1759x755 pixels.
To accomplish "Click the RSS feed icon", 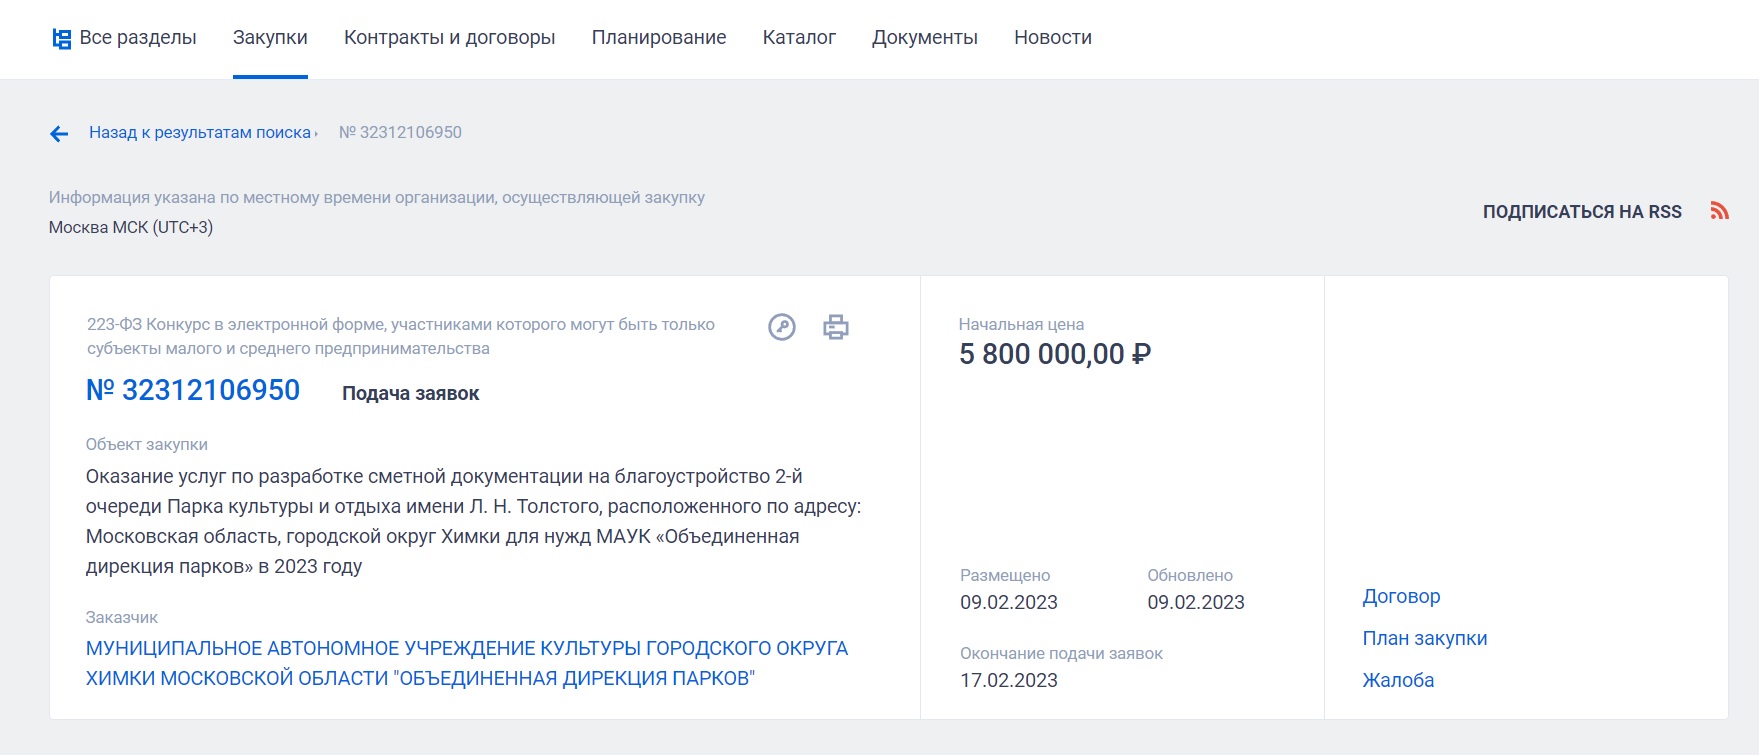I will (x=1719, y=211).
